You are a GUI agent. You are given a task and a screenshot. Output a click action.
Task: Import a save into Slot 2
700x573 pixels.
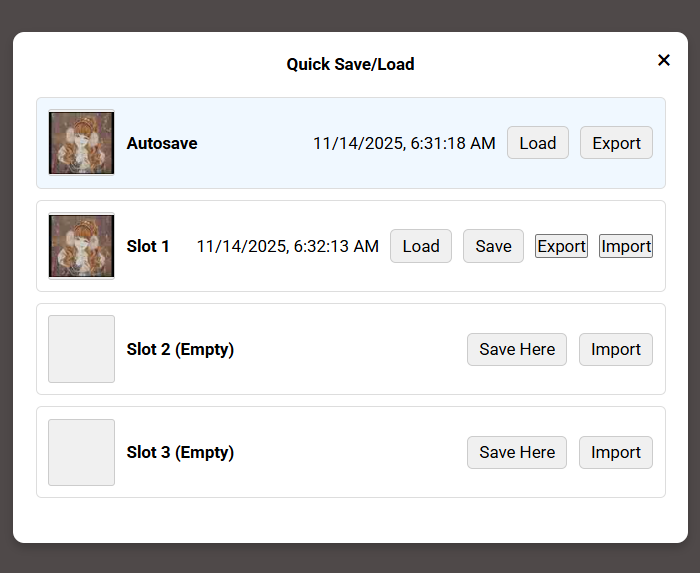tap(615, 349)
